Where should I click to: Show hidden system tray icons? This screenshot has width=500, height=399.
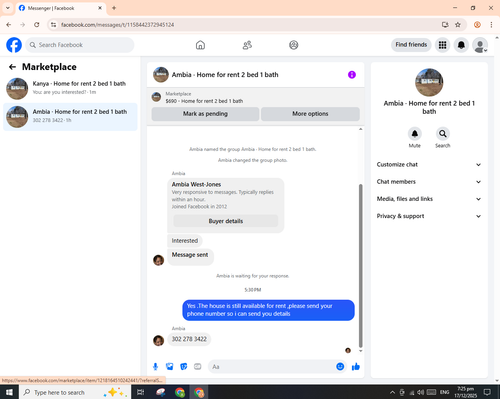392,392
